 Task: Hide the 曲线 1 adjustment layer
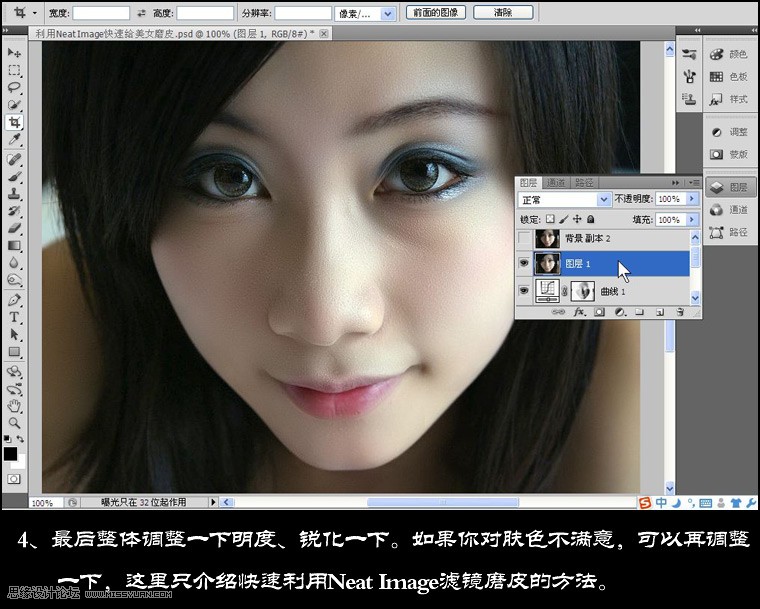524,290
